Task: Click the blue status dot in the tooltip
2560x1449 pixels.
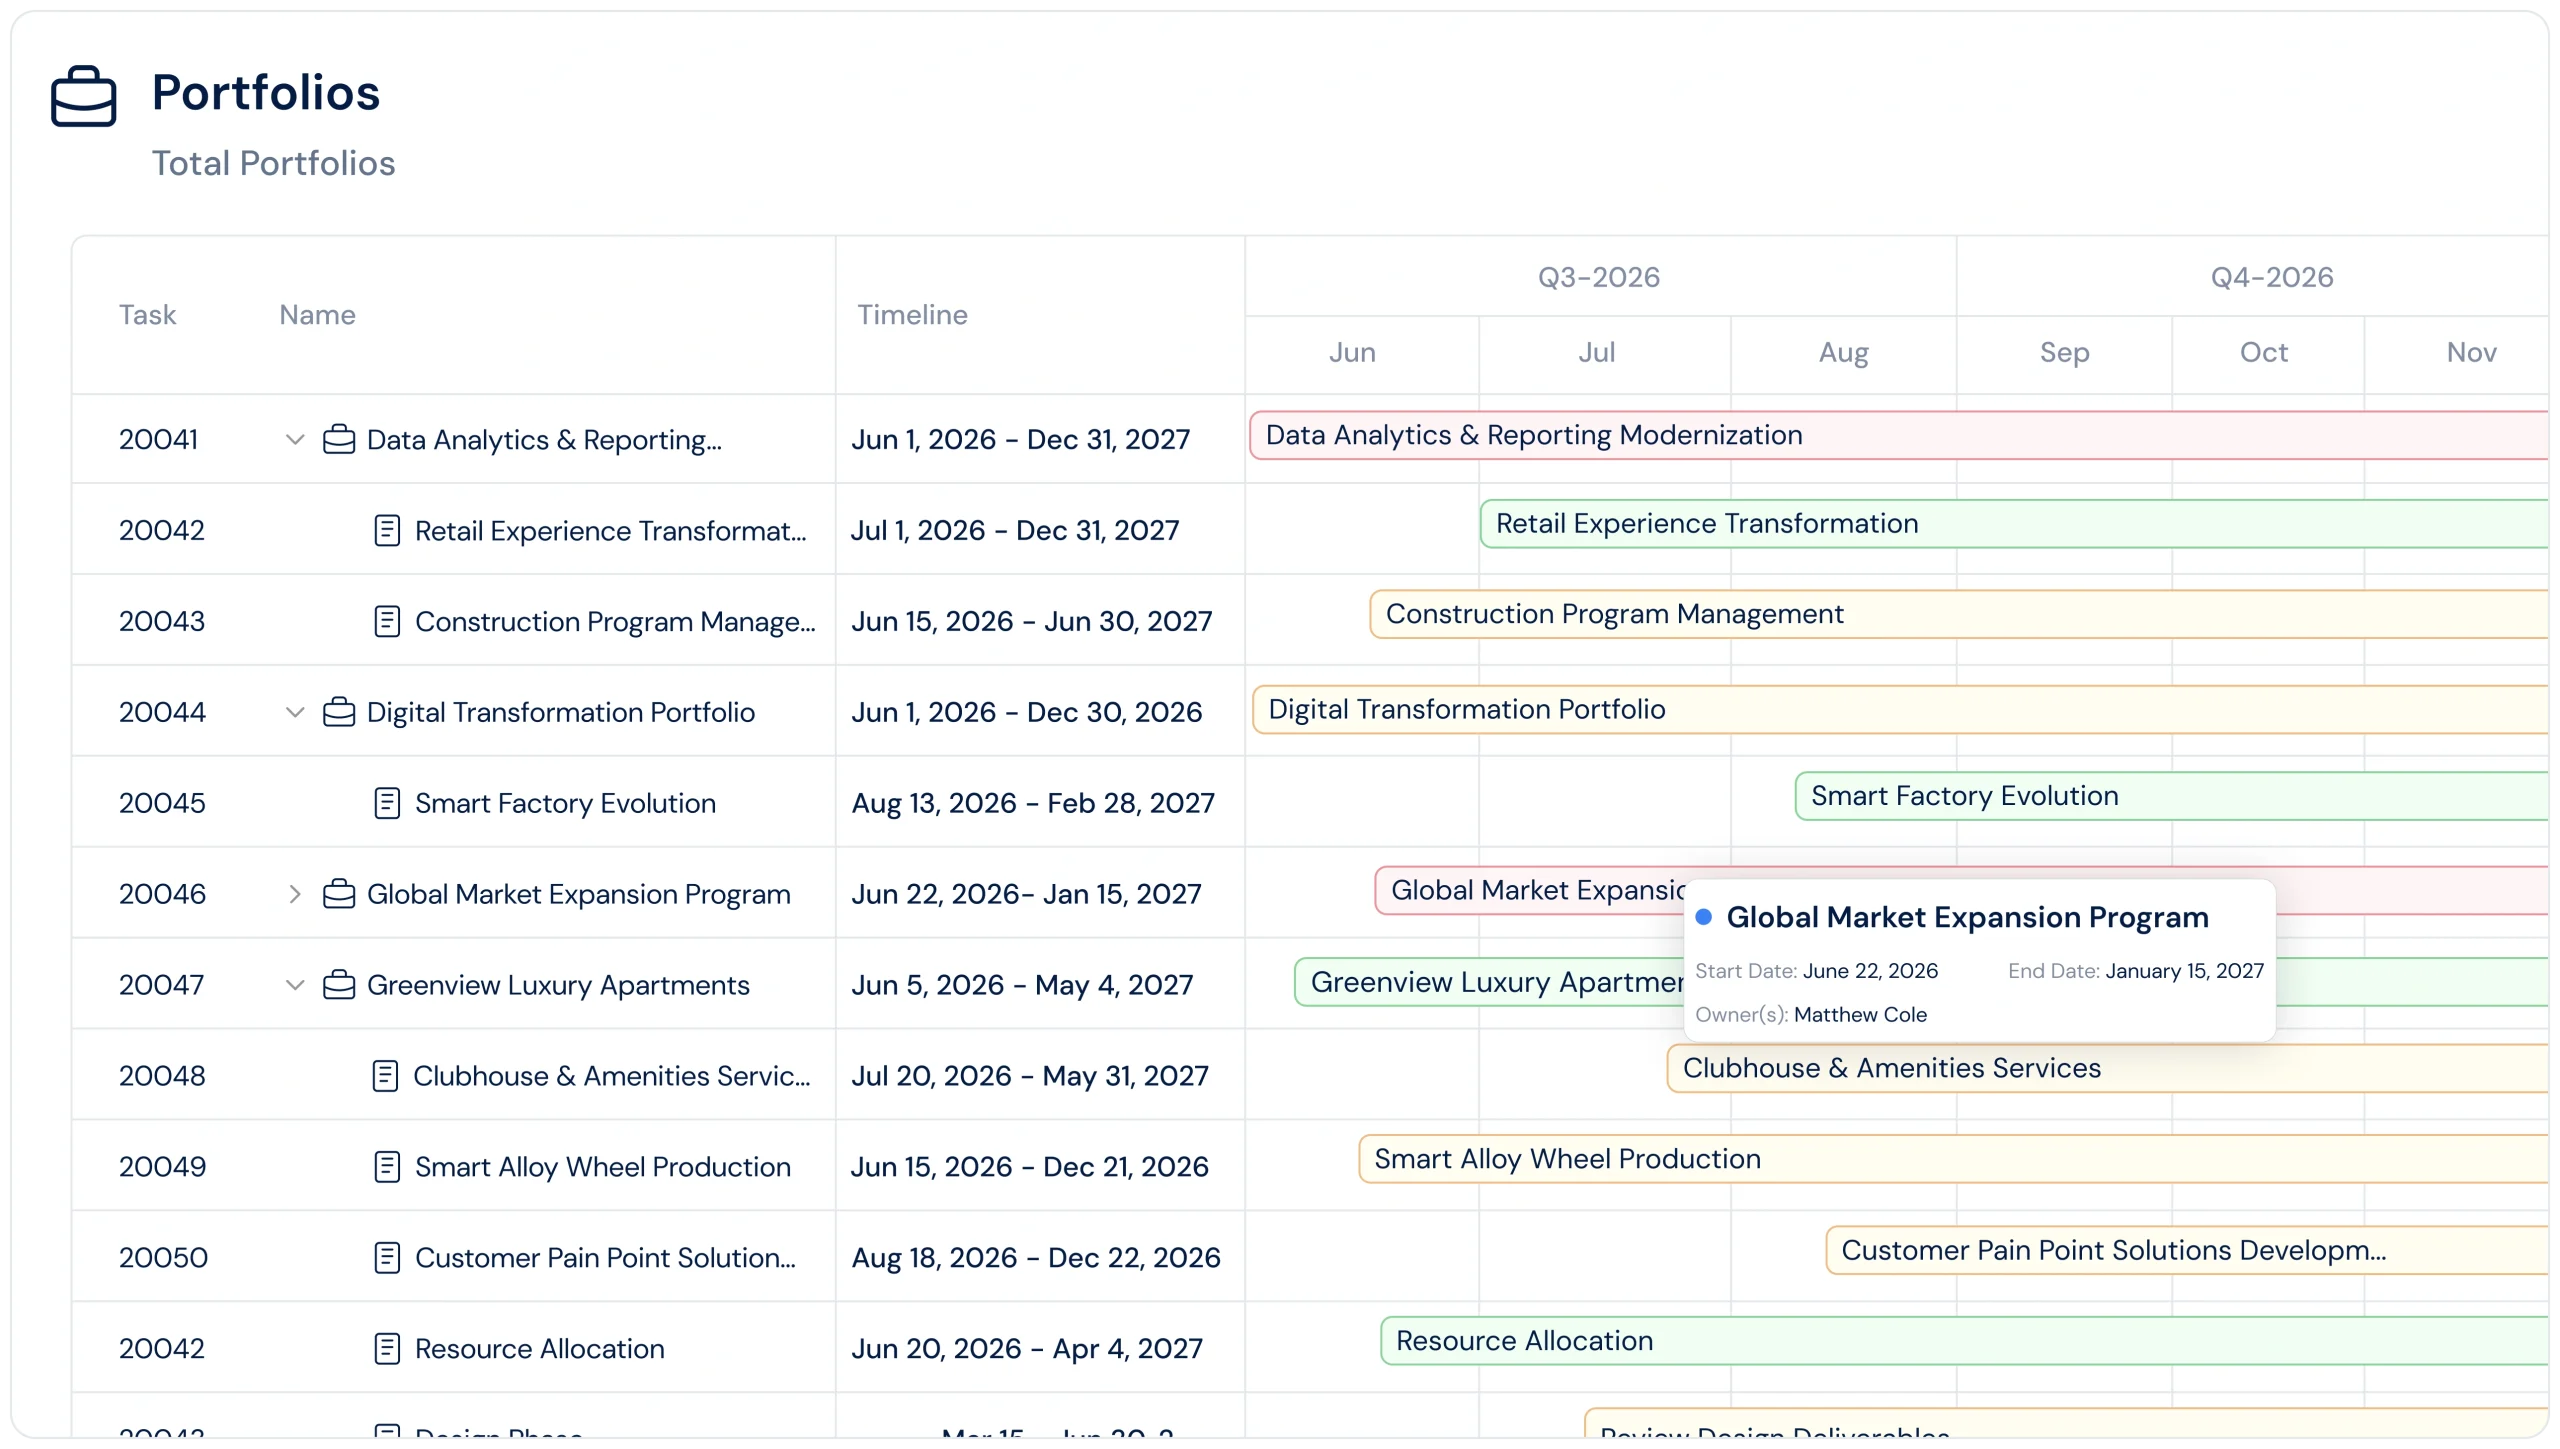Action: coord(1704,917)
